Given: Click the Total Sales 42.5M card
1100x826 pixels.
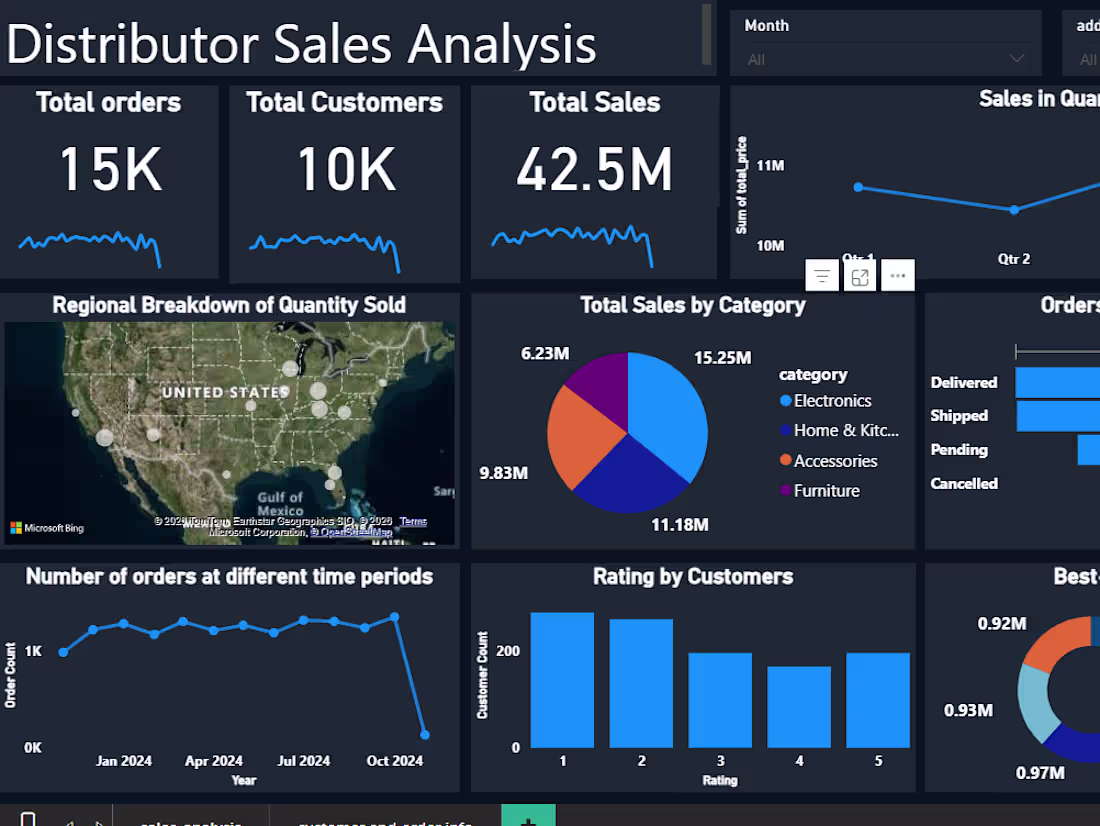Looking at the screenshot, I should (594, 182).
